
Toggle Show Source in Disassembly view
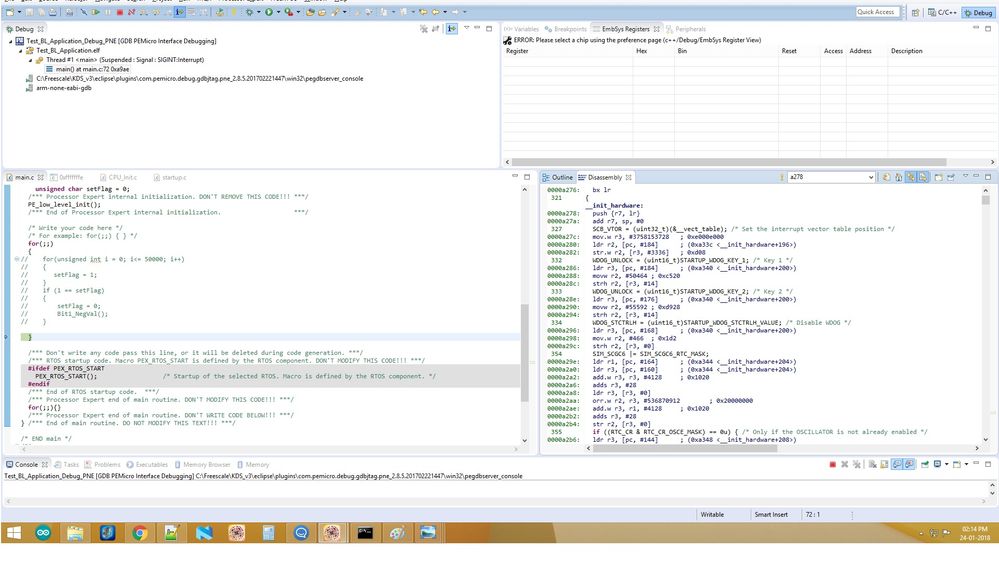923,177
